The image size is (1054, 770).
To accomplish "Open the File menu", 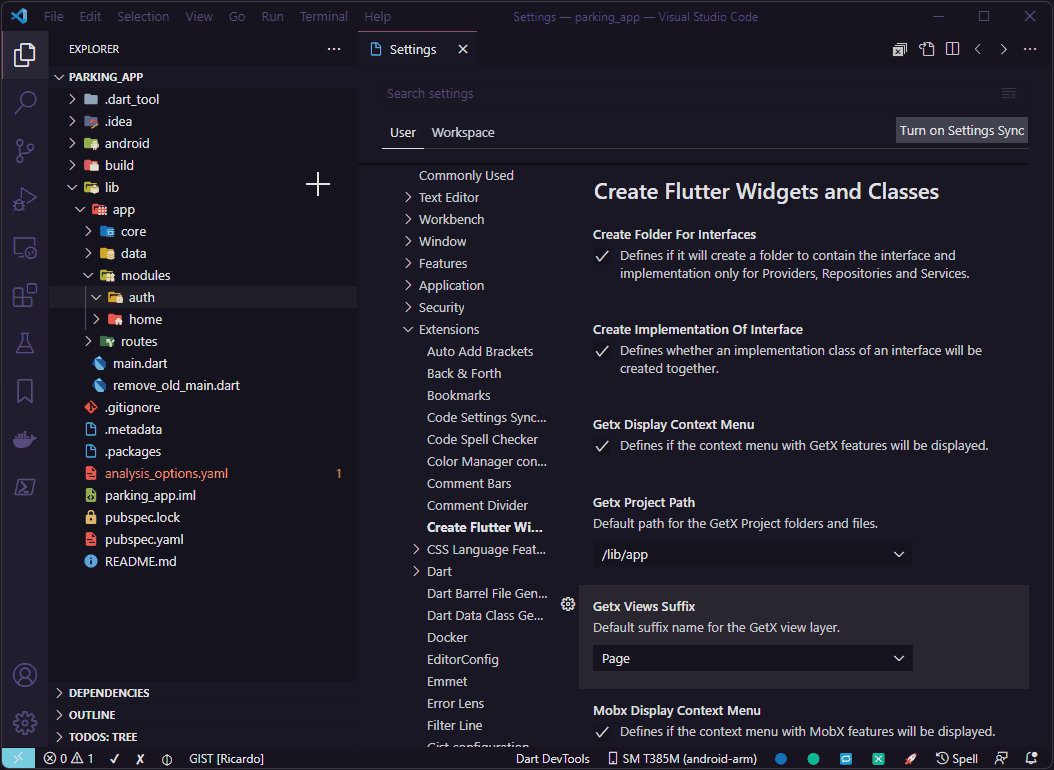I will pos(54,16).
